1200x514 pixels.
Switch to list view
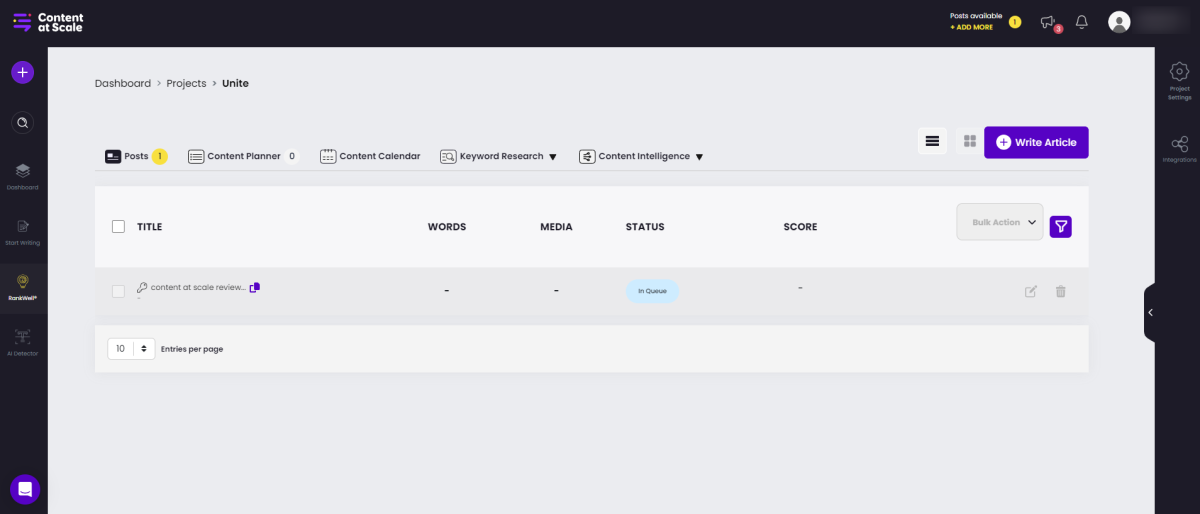point(932,142)
